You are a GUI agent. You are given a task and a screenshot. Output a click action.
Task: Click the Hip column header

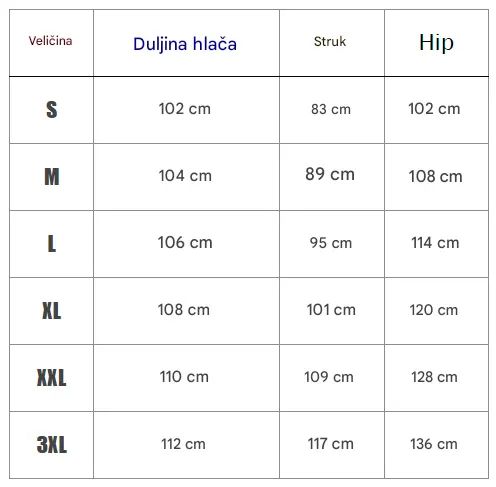pos(436,43)
